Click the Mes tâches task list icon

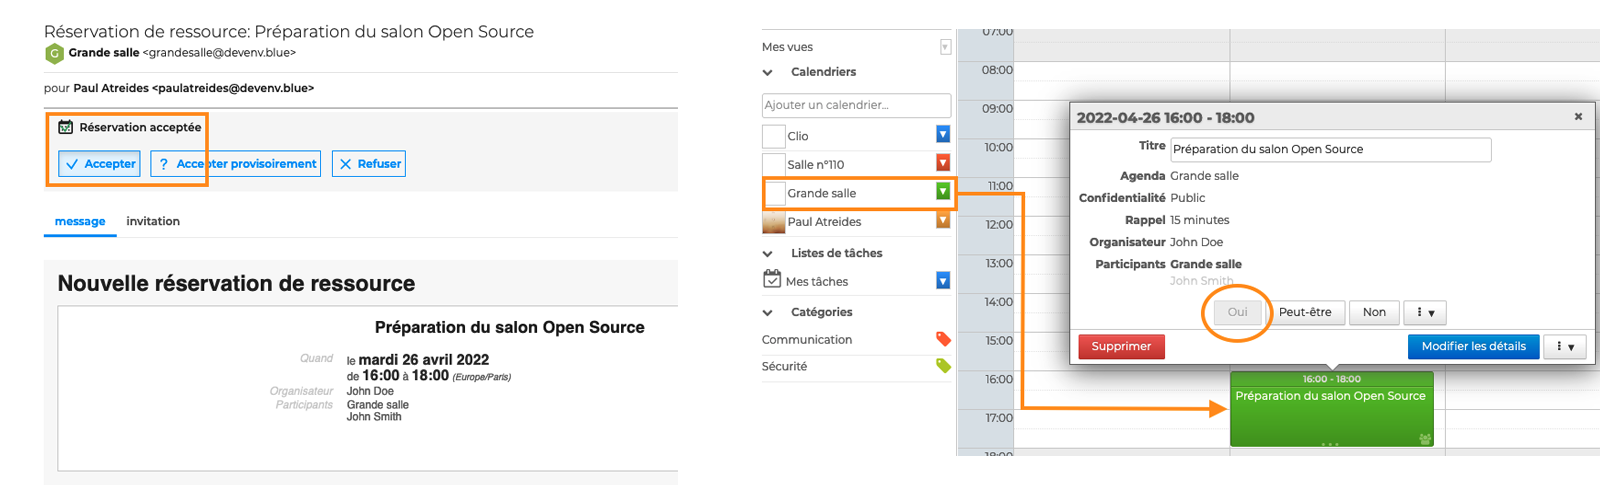[x=772, y=280]
